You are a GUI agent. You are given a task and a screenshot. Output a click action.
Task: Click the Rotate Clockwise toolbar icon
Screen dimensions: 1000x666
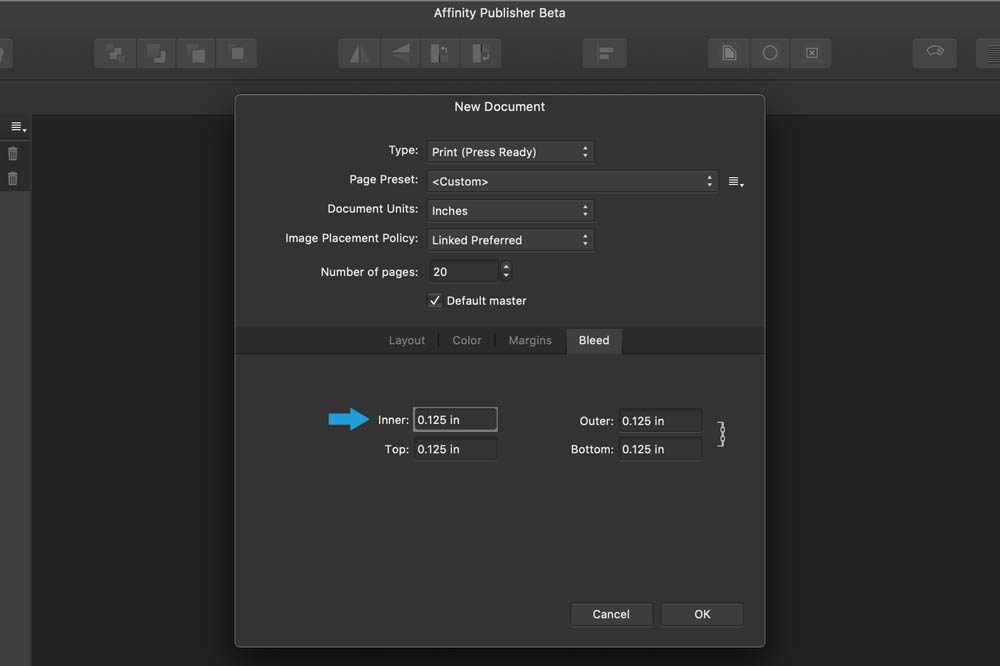(481, 54)
